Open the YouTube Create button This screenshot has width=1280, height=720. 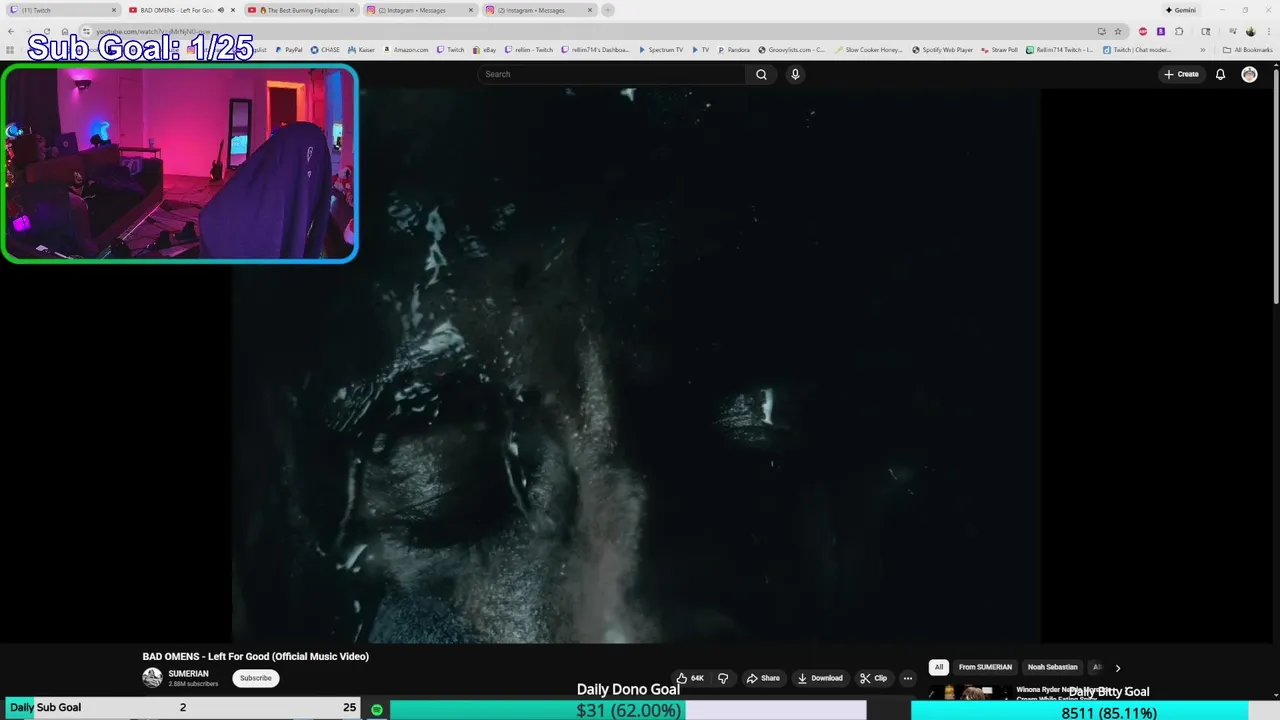(x=1181, y=74)
